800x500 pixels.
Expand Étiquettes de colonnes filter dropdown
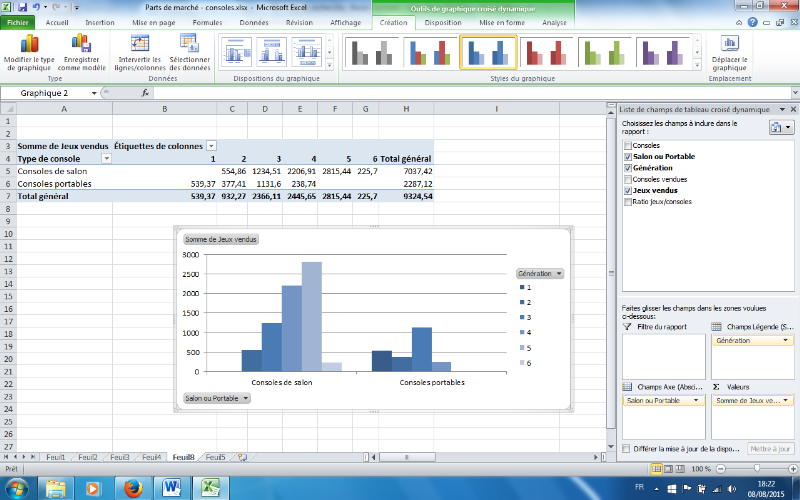pyautogui.click(x=211, y=146)
